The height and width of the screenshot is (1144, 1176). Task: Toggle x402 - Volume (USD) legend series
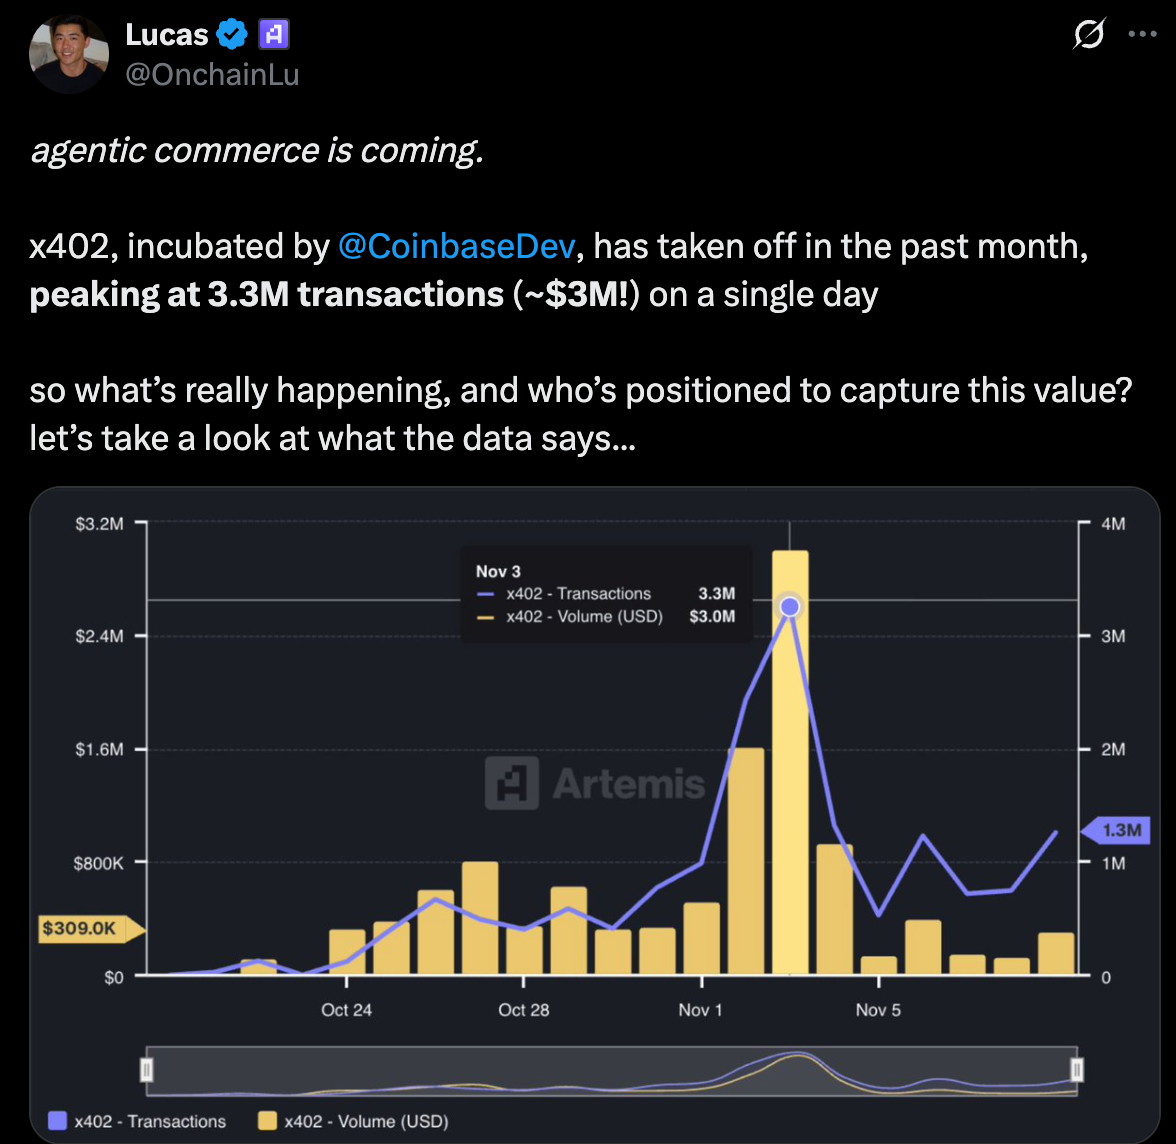point(352,1121)
